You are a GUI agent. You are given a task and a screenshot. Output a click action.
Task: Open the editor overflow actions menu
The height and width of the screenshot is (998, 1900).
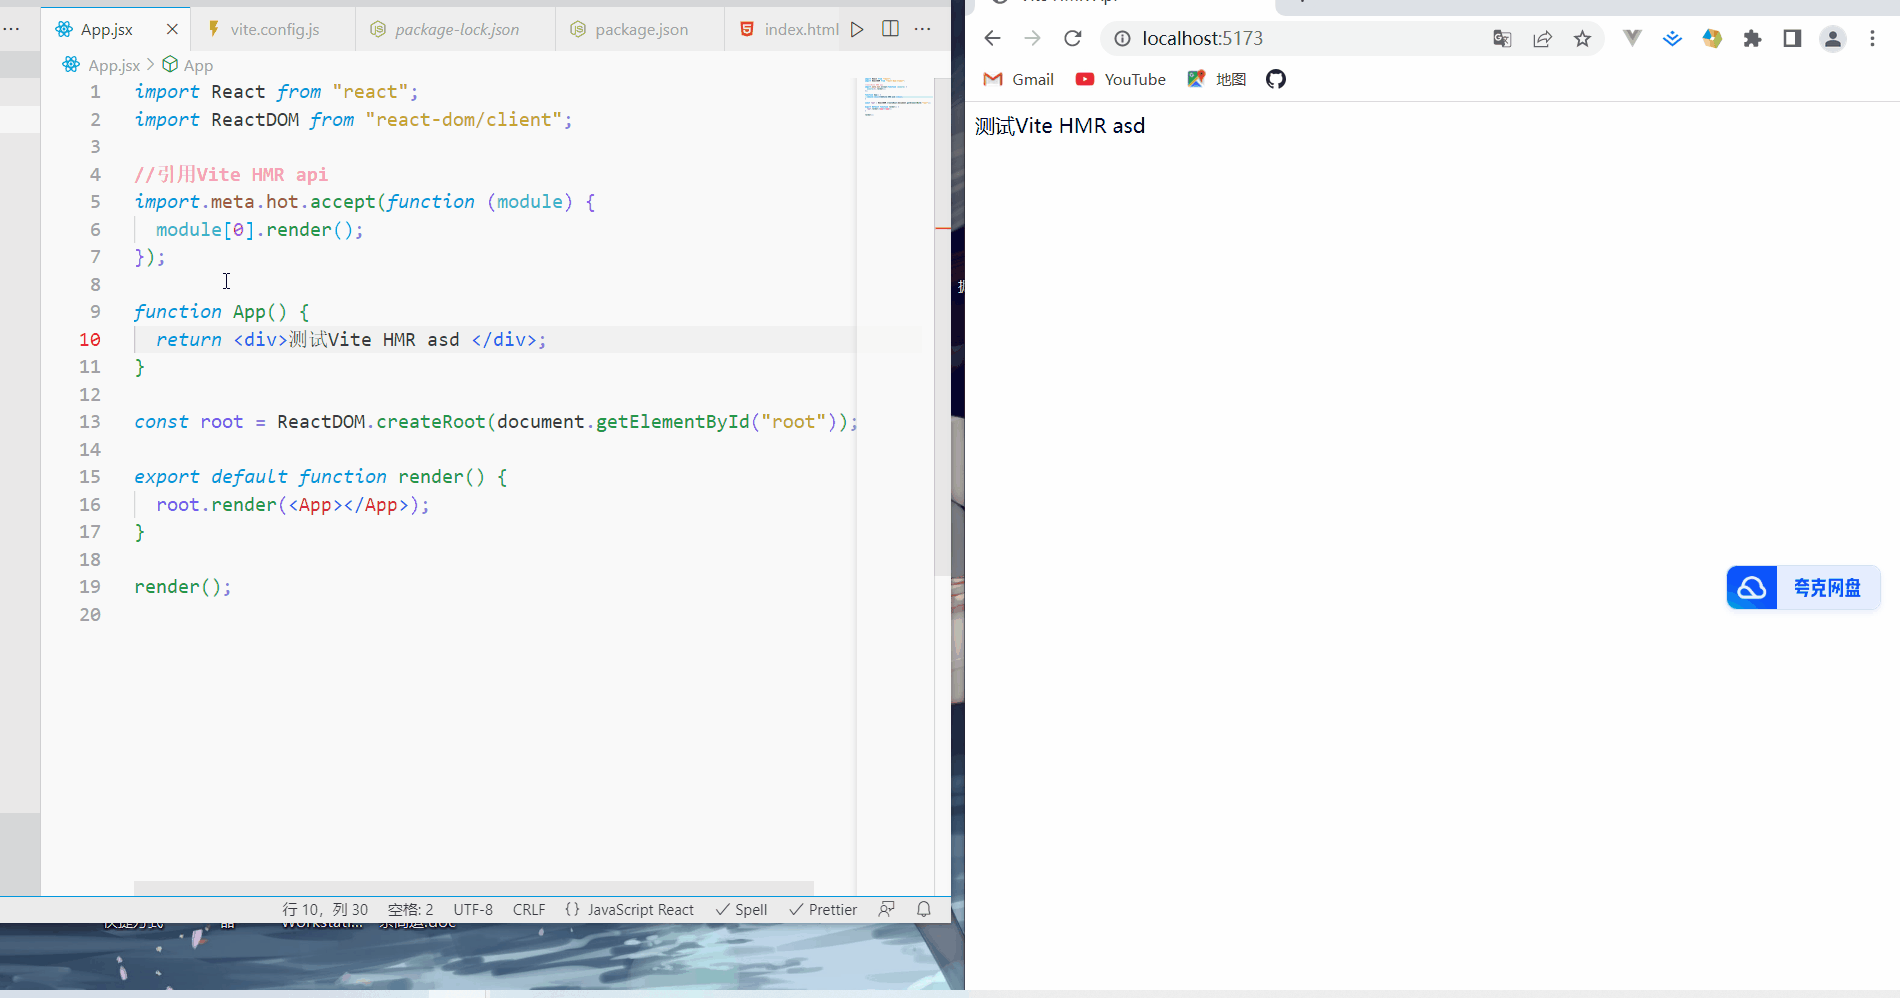[x=922, y=29]
